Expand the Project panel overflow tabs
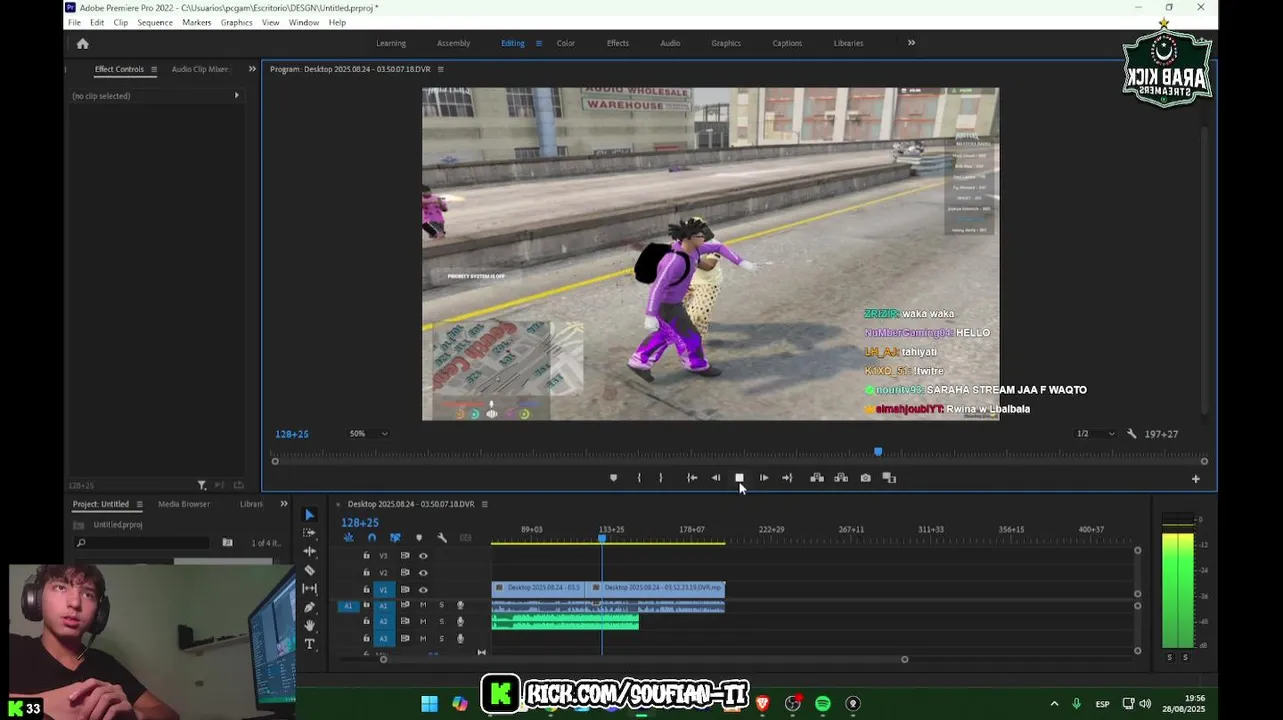Image resolution: width=1283 pixels, height=720 pixels. click(284, 504)
